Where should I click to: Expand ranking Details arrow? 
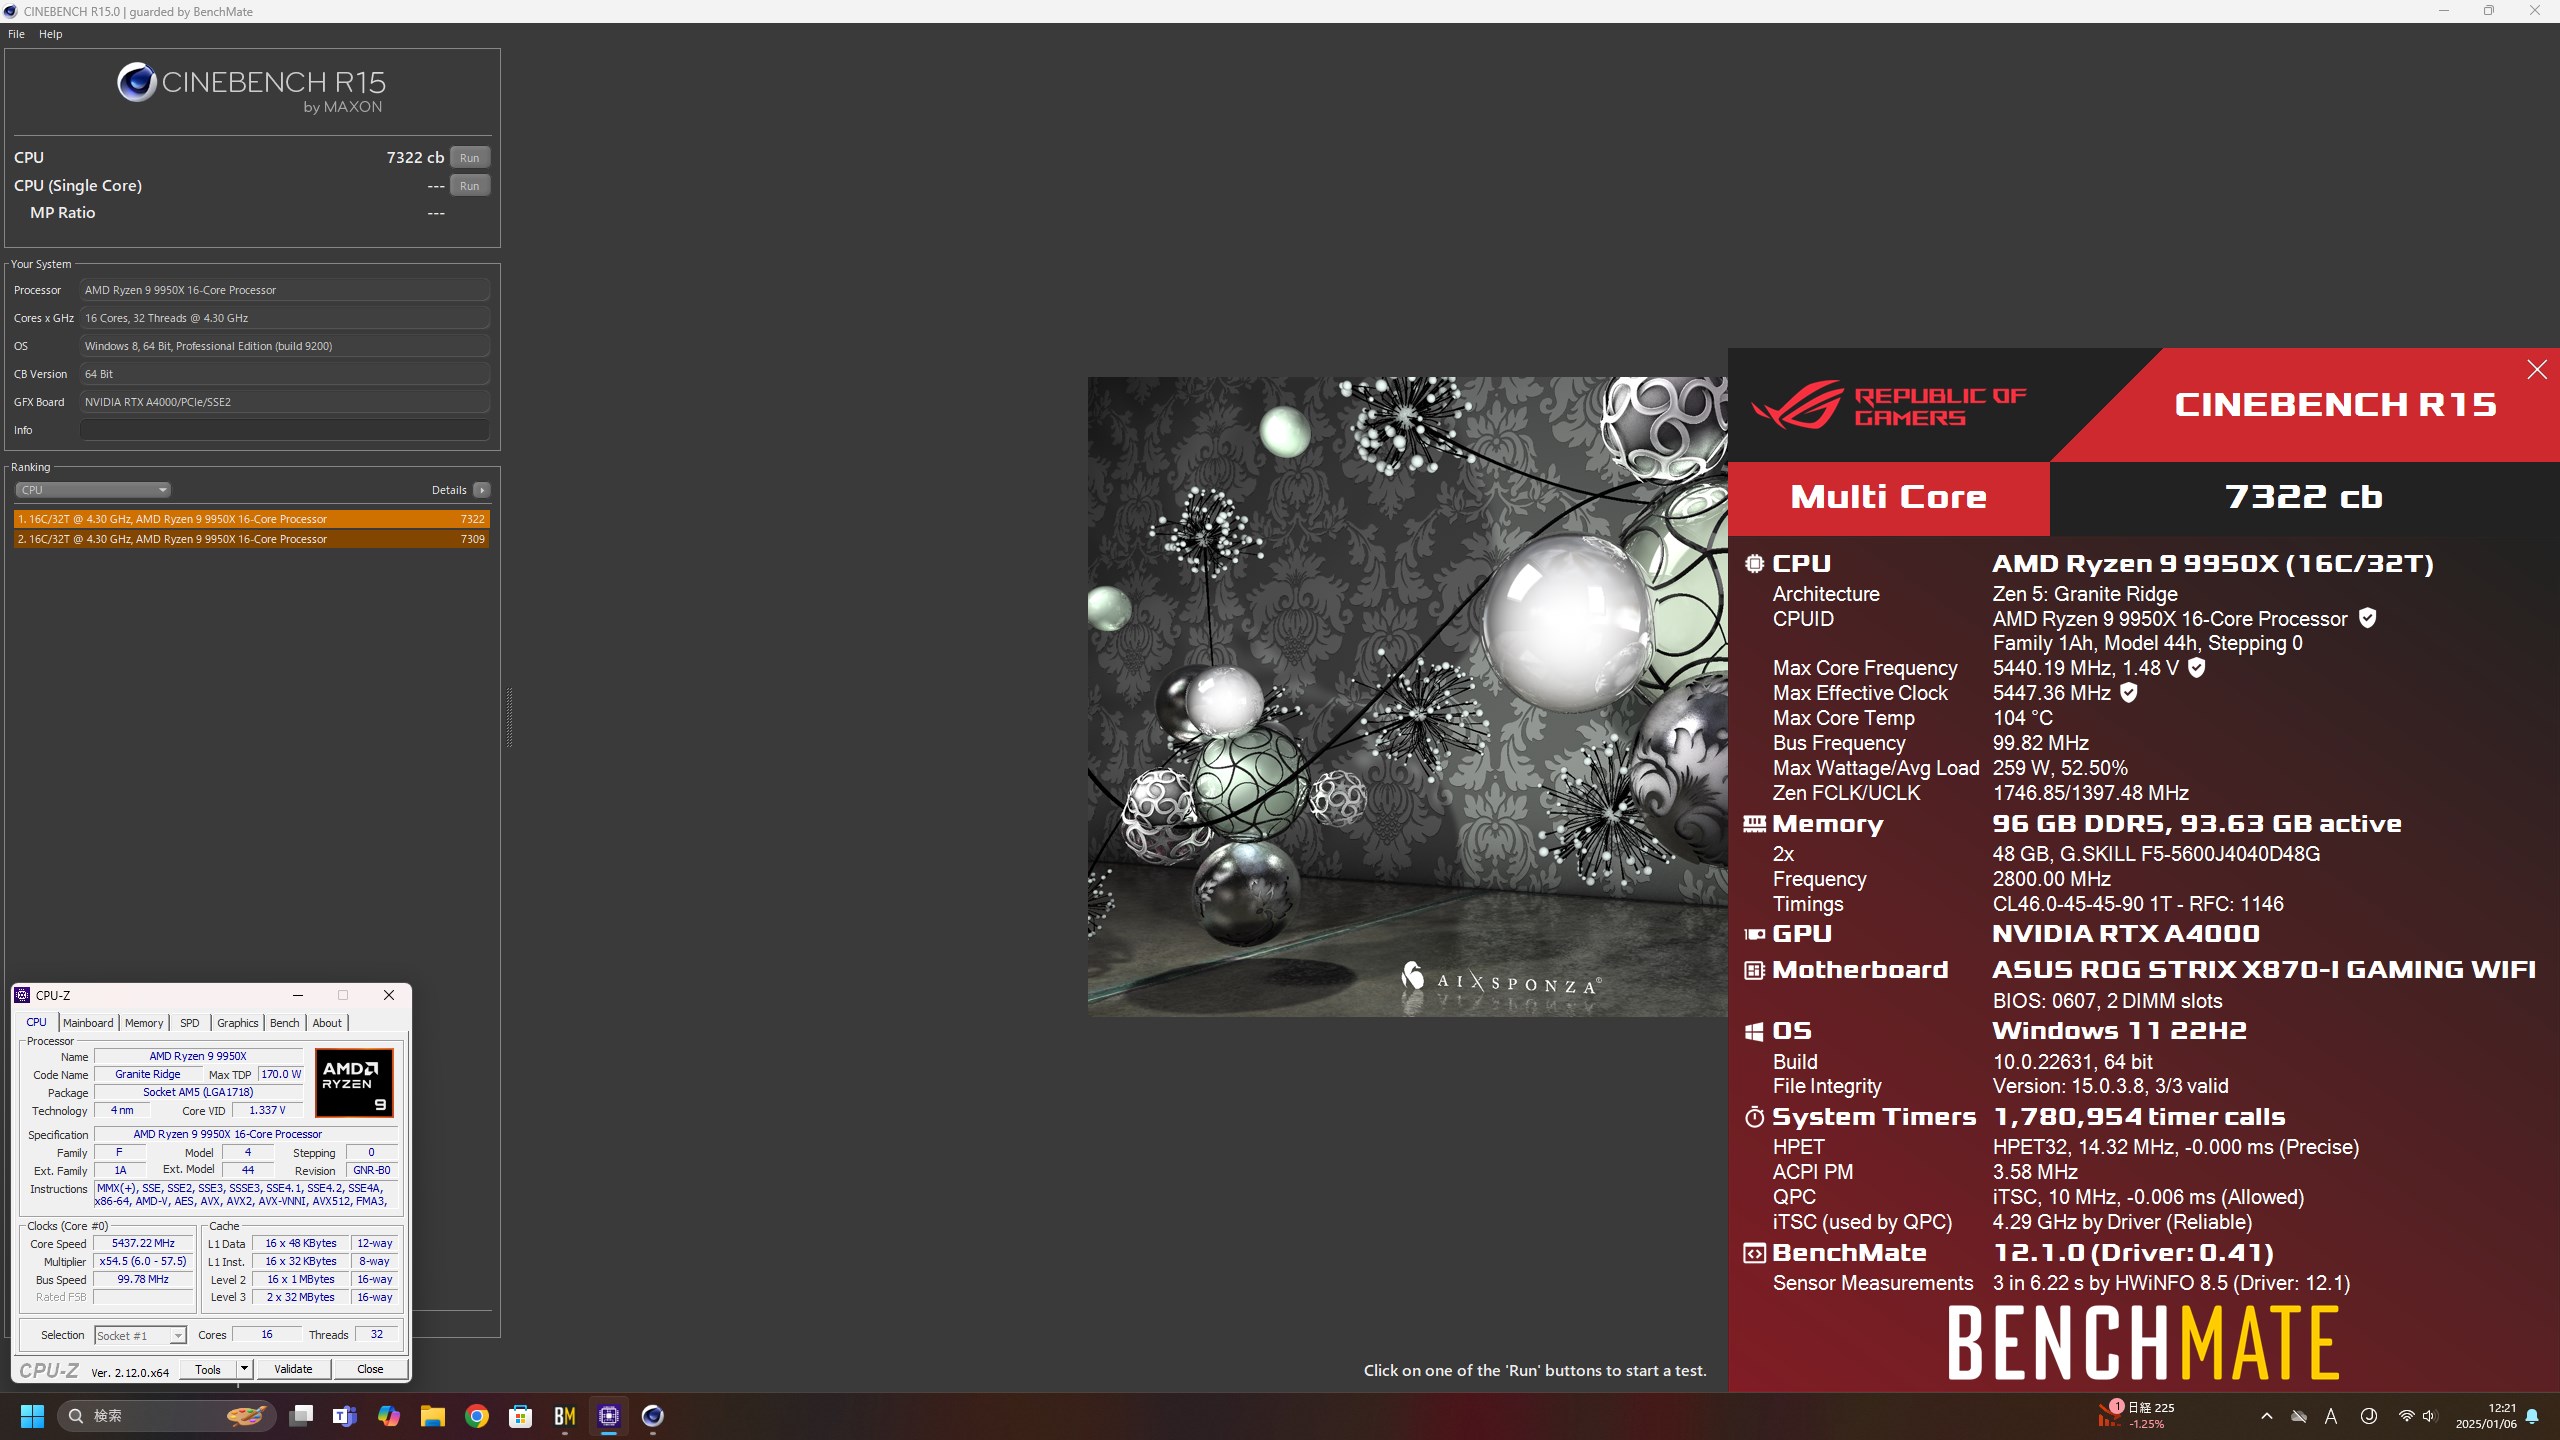point(482,490)
